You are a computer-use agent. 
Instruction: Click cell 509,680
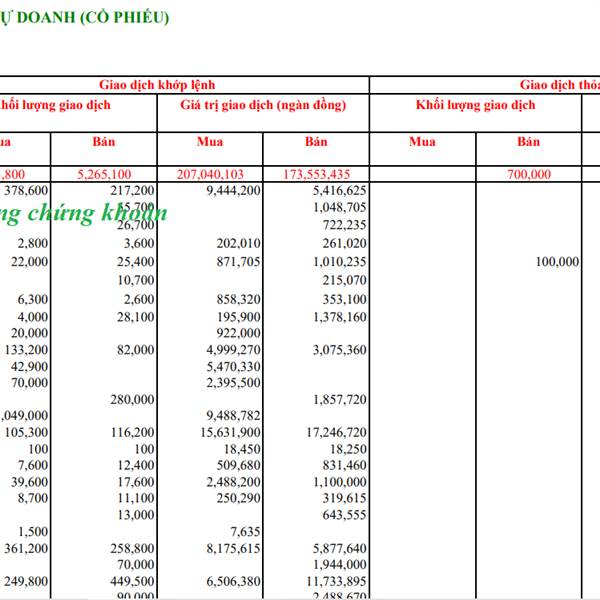point(238,465)
